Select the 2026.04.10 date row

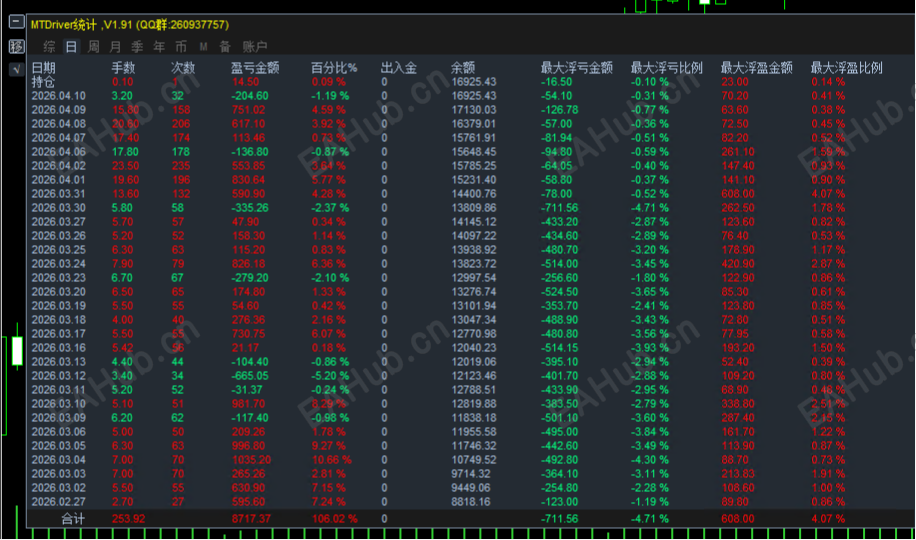pyautogui.click(x=58, y=96)
